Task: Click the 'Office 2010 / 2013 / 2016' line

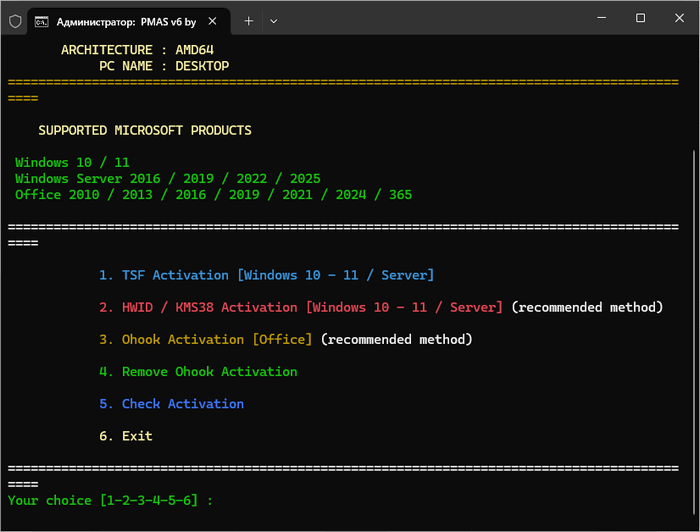Action: pyautogui.click(x=213, y=195)
